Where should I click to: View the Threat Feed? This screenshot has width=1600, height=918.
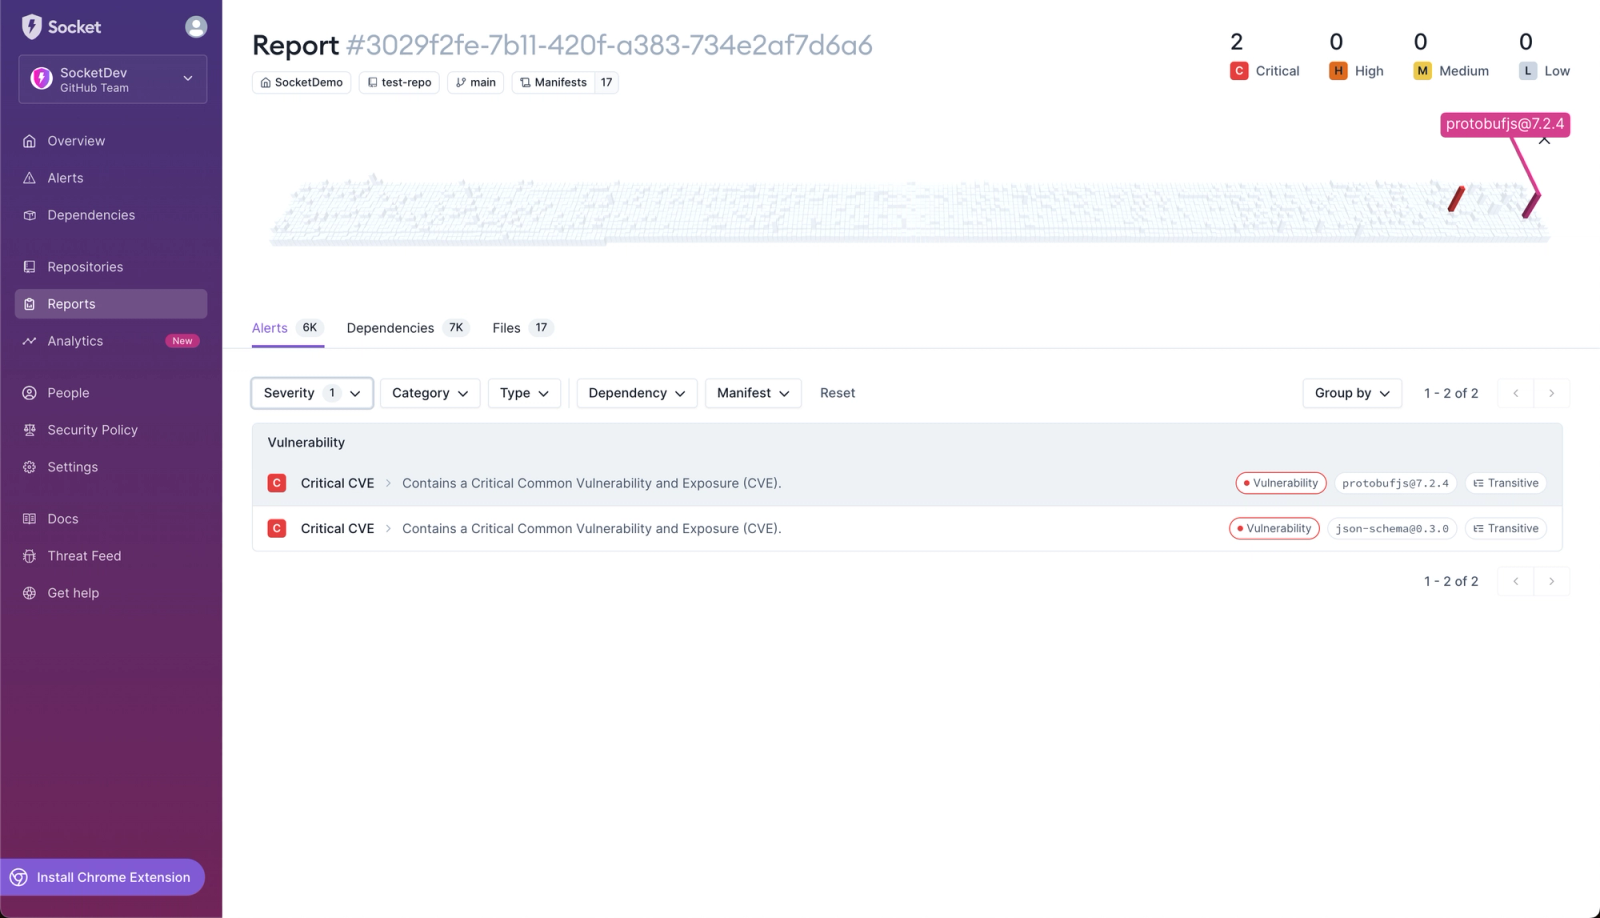(84, 556)
